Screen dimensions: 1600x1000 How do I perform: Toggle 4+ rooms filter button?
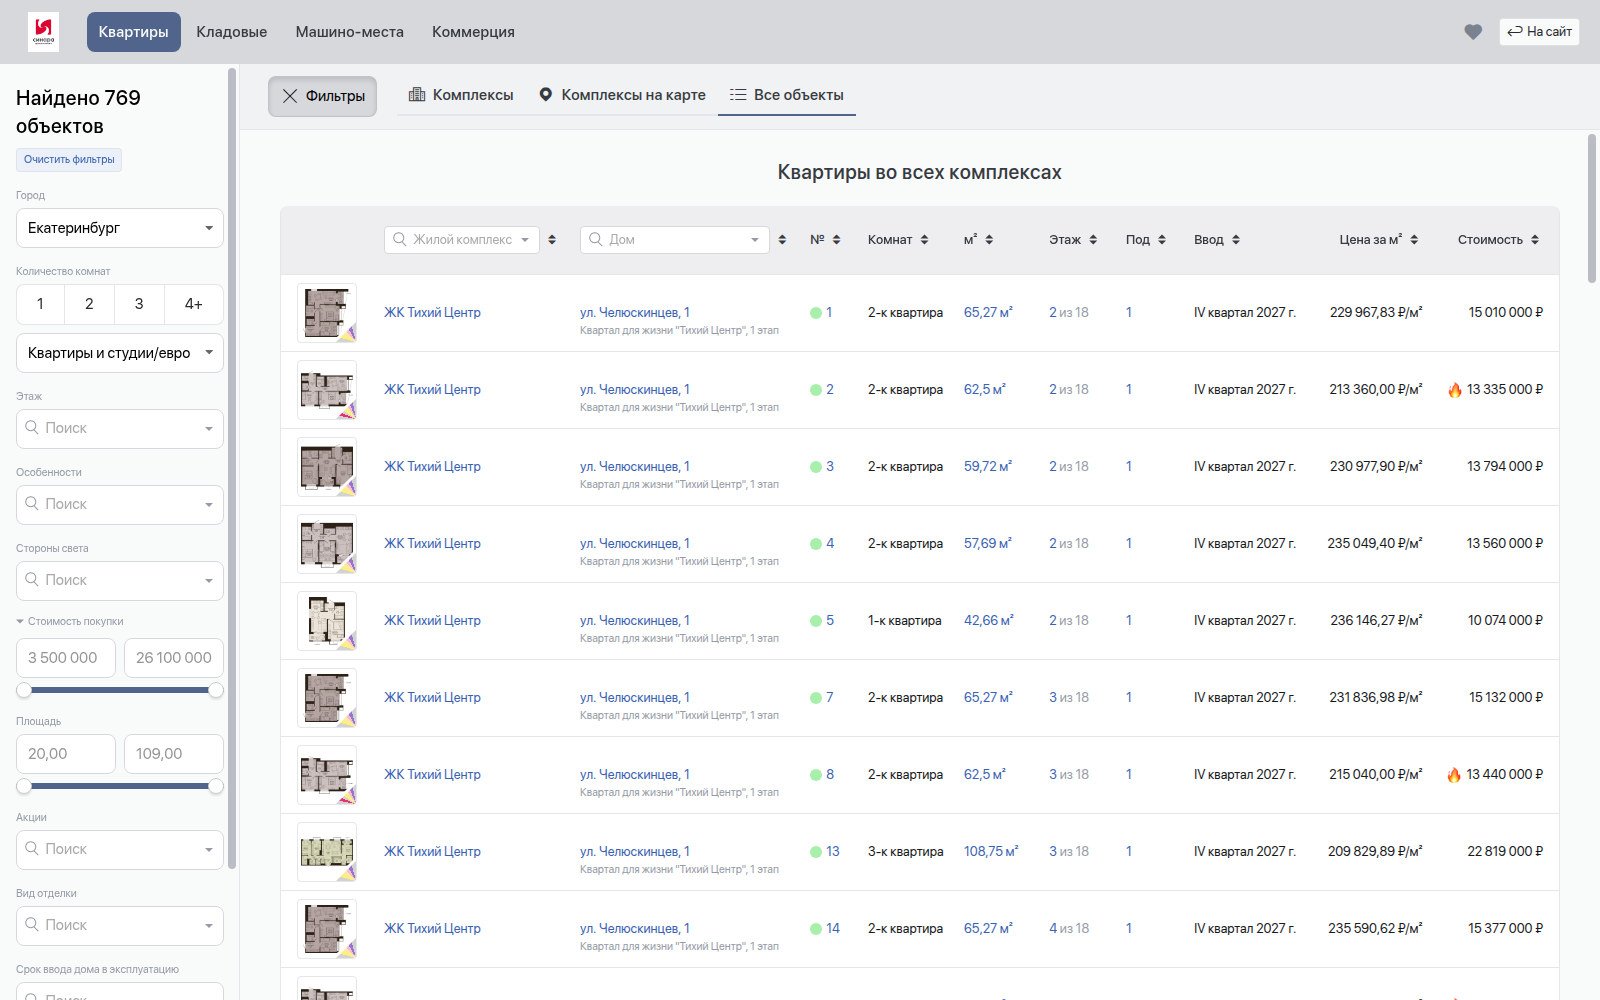(x=194, y=304)
